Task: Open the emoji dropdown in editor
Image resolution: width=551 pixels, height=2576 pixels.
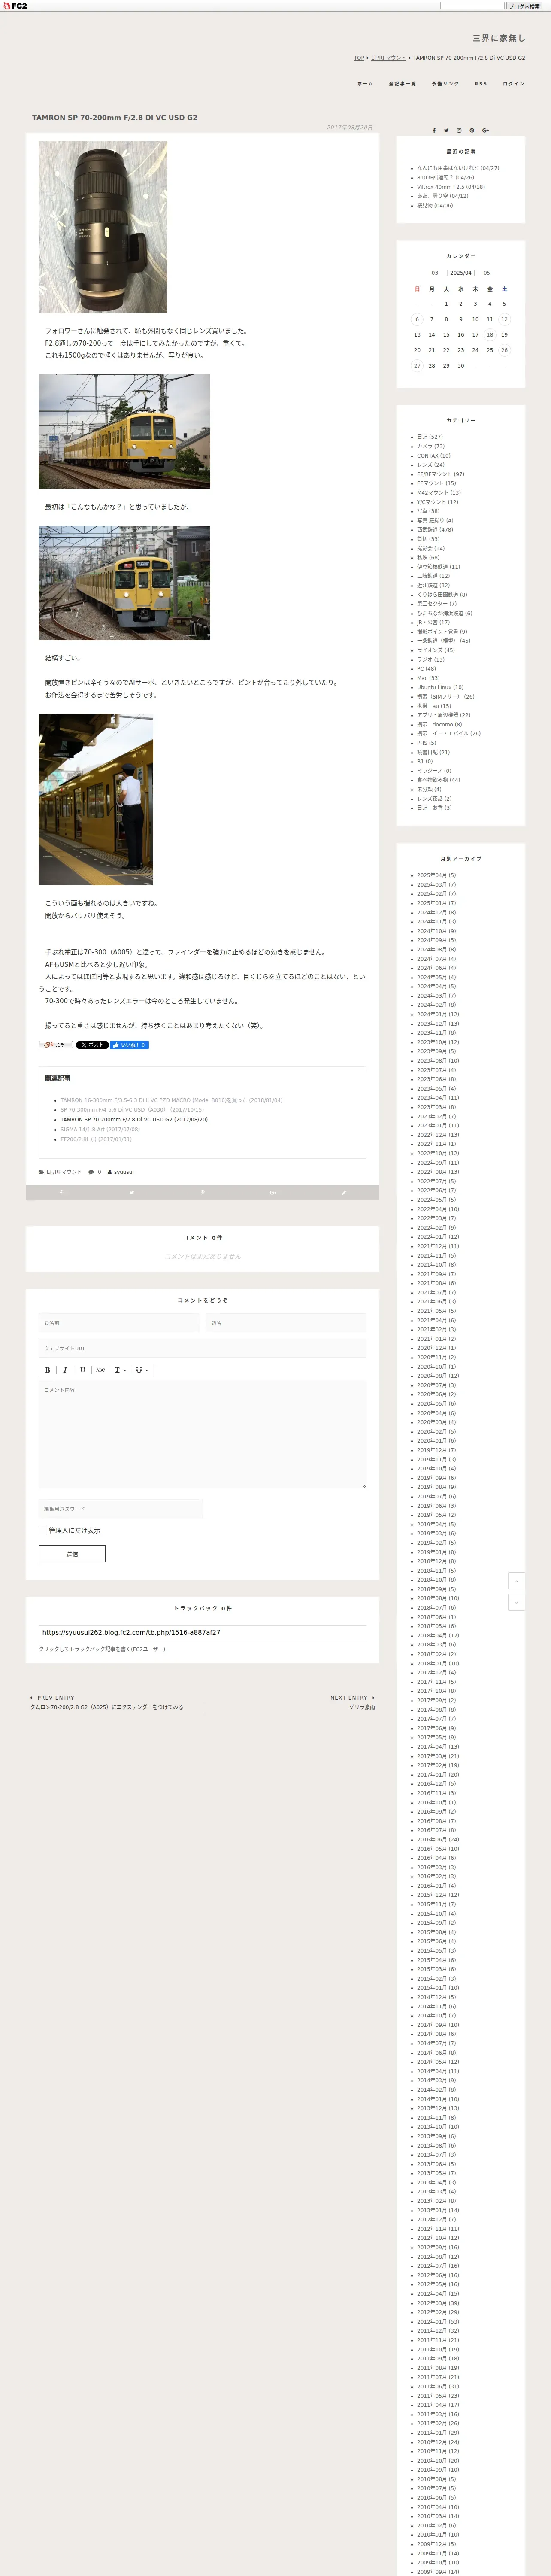Action: click(x=142, y=1370)
